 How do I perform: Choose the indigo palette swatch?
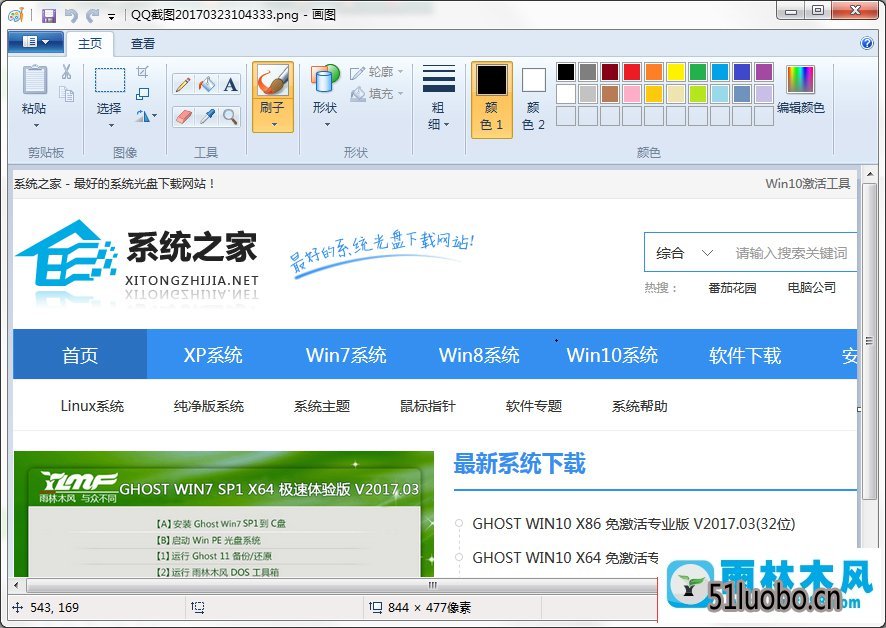point(742,72)
